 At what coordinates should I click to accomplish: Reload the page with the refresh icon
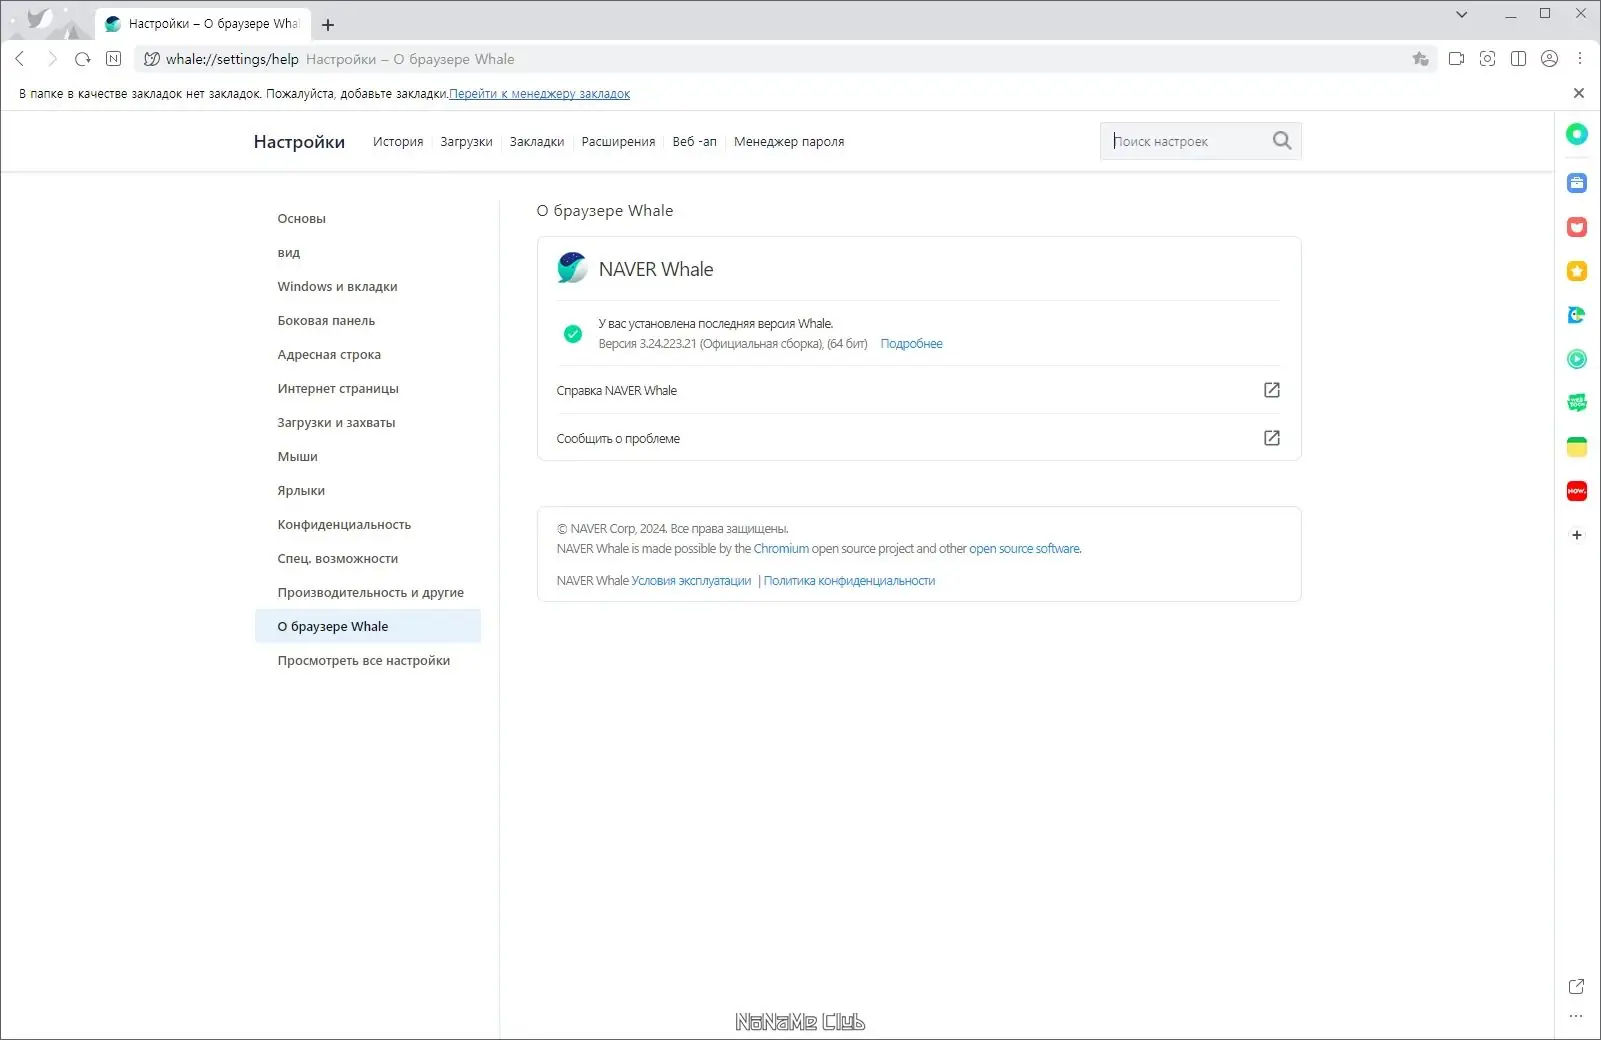[83, 59]
